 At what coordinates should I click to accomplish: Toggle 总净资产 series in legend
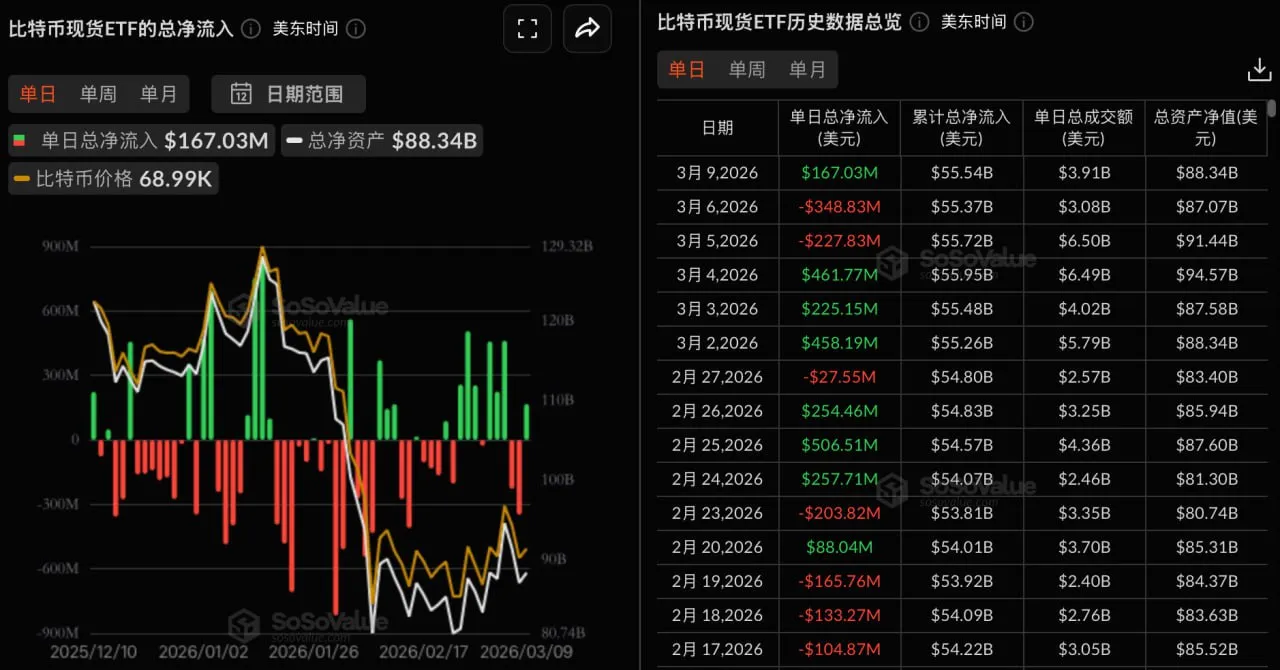pos(381,141)
